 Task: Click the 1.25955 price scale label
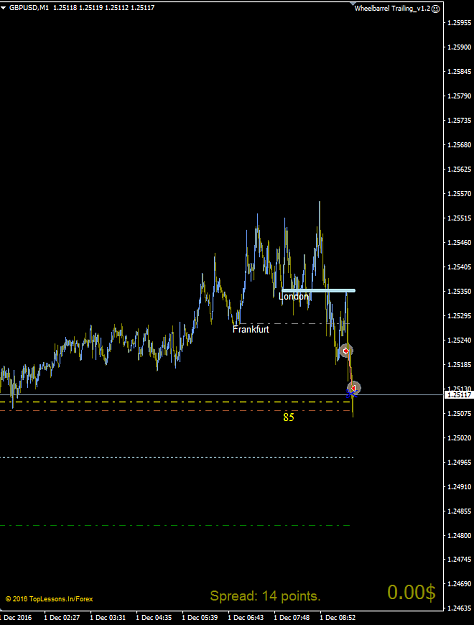tap(459, 23)
